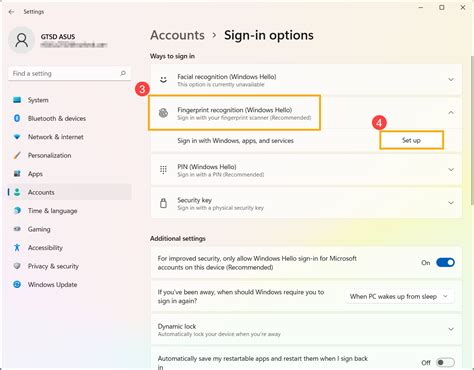Image resolution: width=474 pixels, height=370 pixels.
Task: Click the user profile avatar picture
Action: 22,40
